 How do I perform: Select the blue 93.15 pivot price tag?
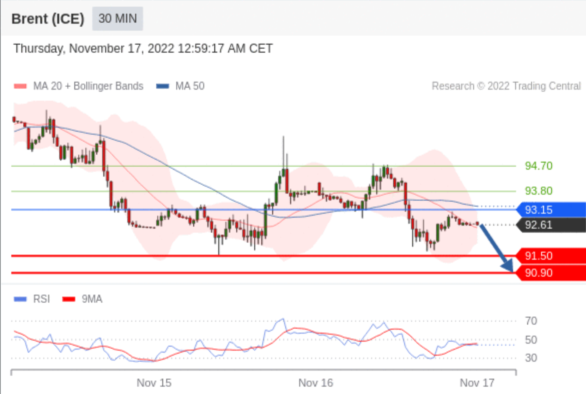click(551, 210)
